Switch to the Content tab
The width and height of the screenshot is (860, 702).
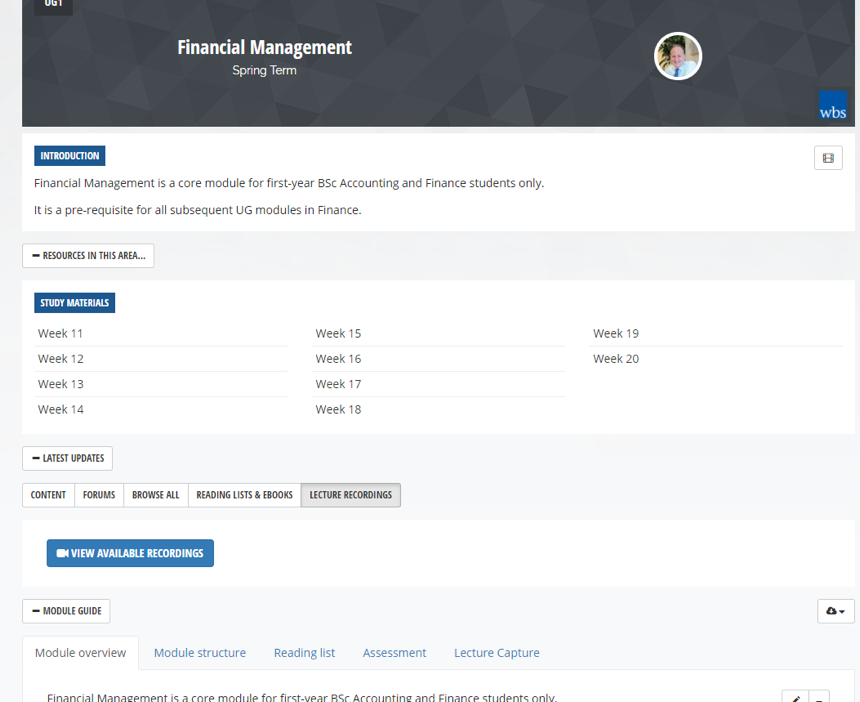click(x=48, y=495)
